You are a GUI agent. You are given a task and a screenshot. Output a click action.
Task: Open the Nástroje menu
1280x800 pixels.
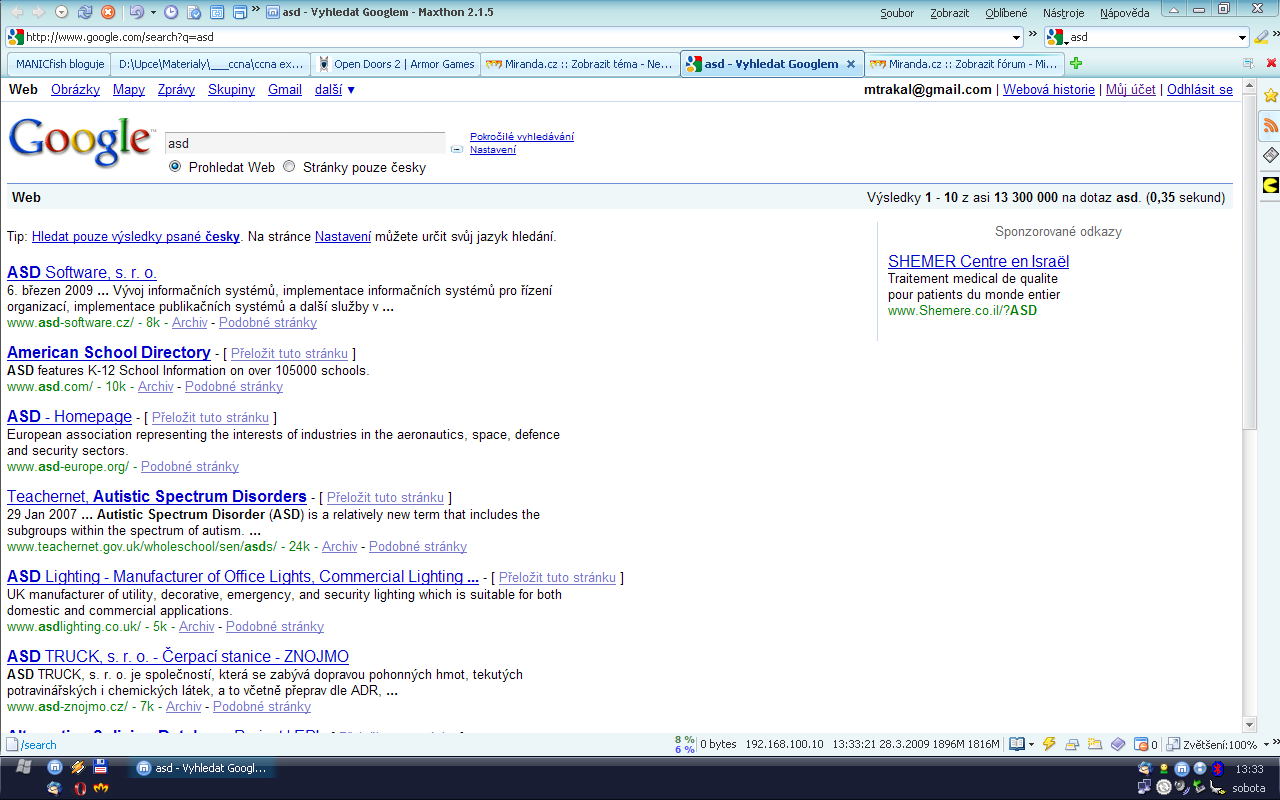tap(1064, 13)
